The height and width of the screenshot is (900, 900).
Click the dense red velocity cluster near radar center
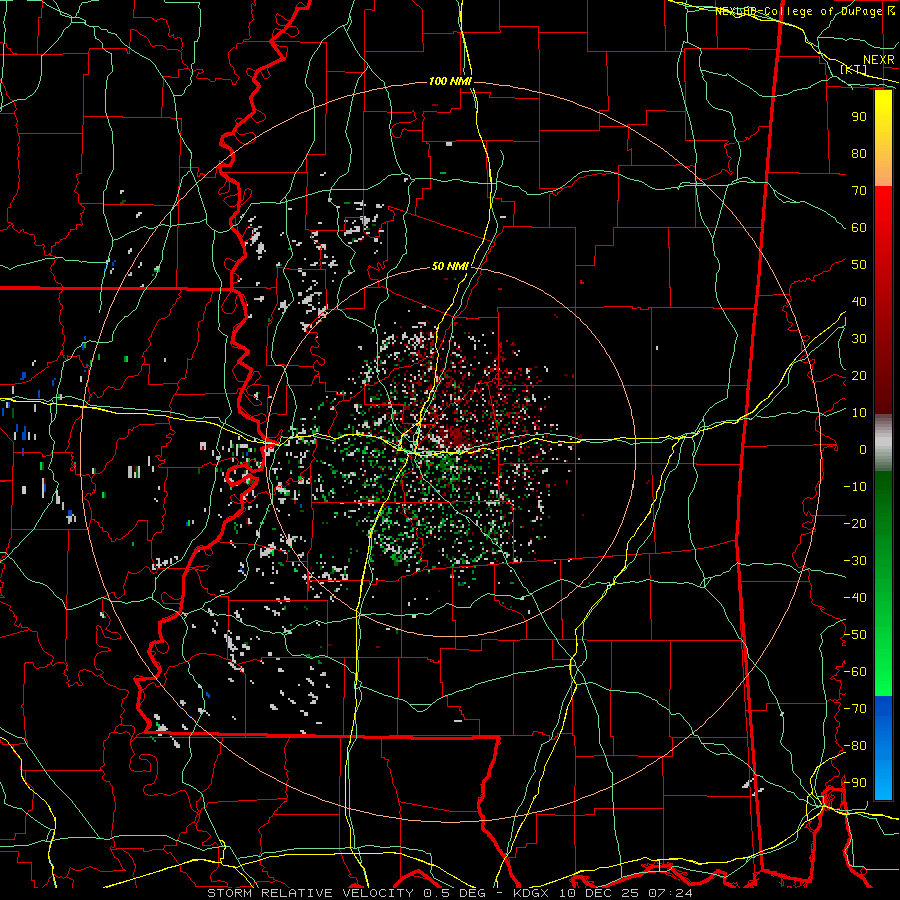click(x=457, y=436)
